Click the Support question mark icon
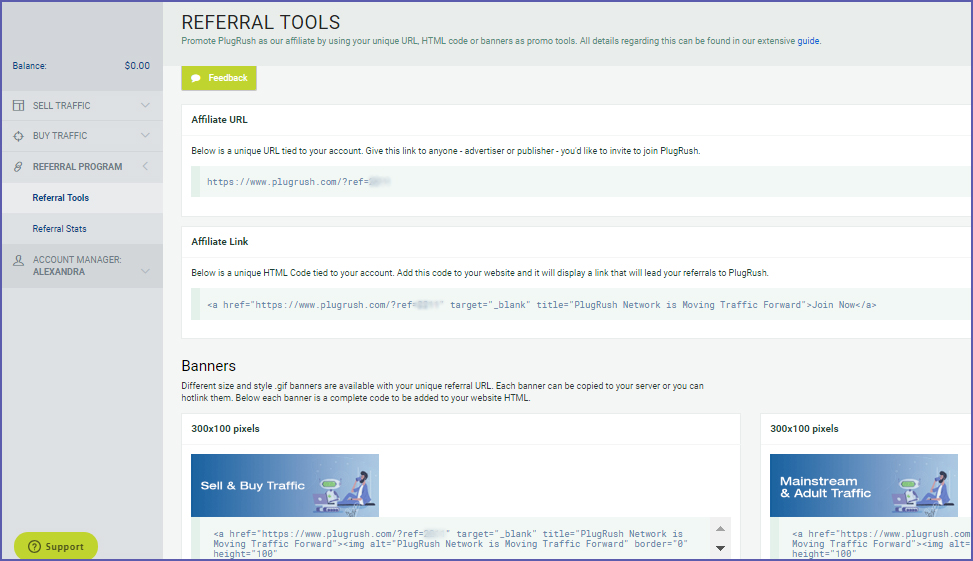This screenshot has height=561, width=973. point(35,546)
